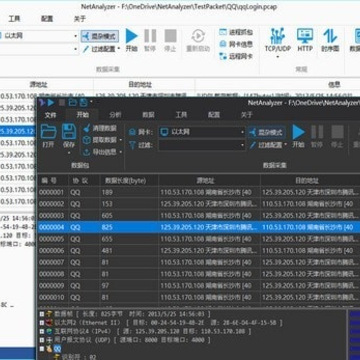The height and width of the screenshot is (360, 360).
Task: Switch to the 配置 tab in dark window
Action: pos(214,115)
